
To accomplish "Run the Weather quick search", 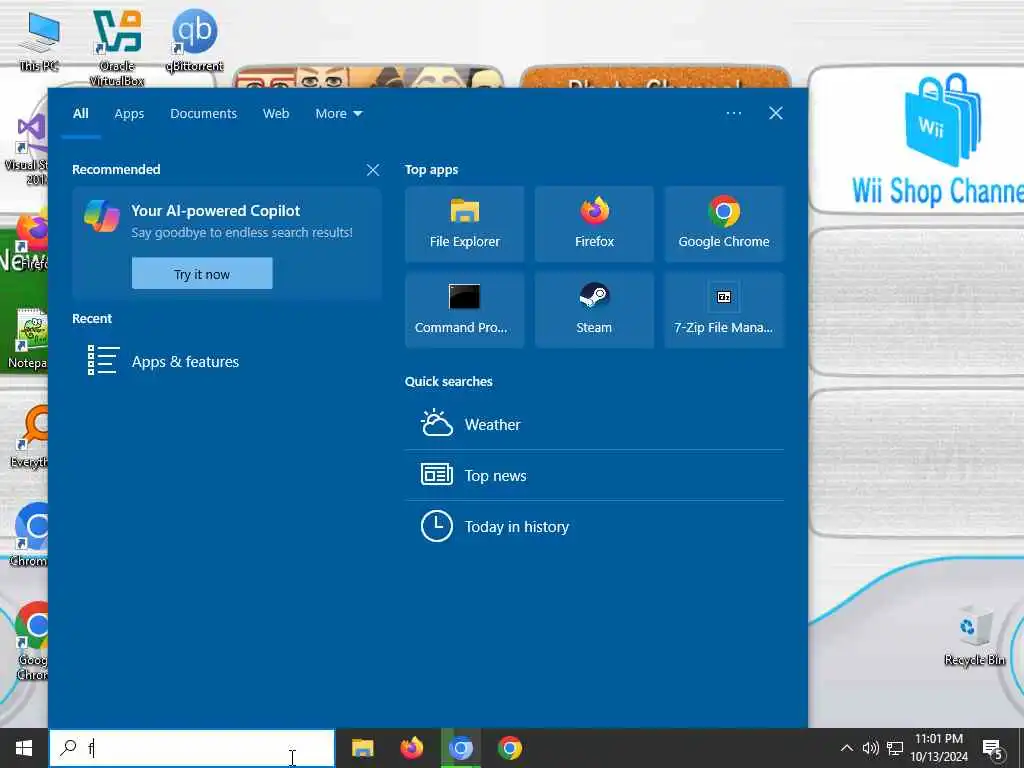I will coord(594,424).
